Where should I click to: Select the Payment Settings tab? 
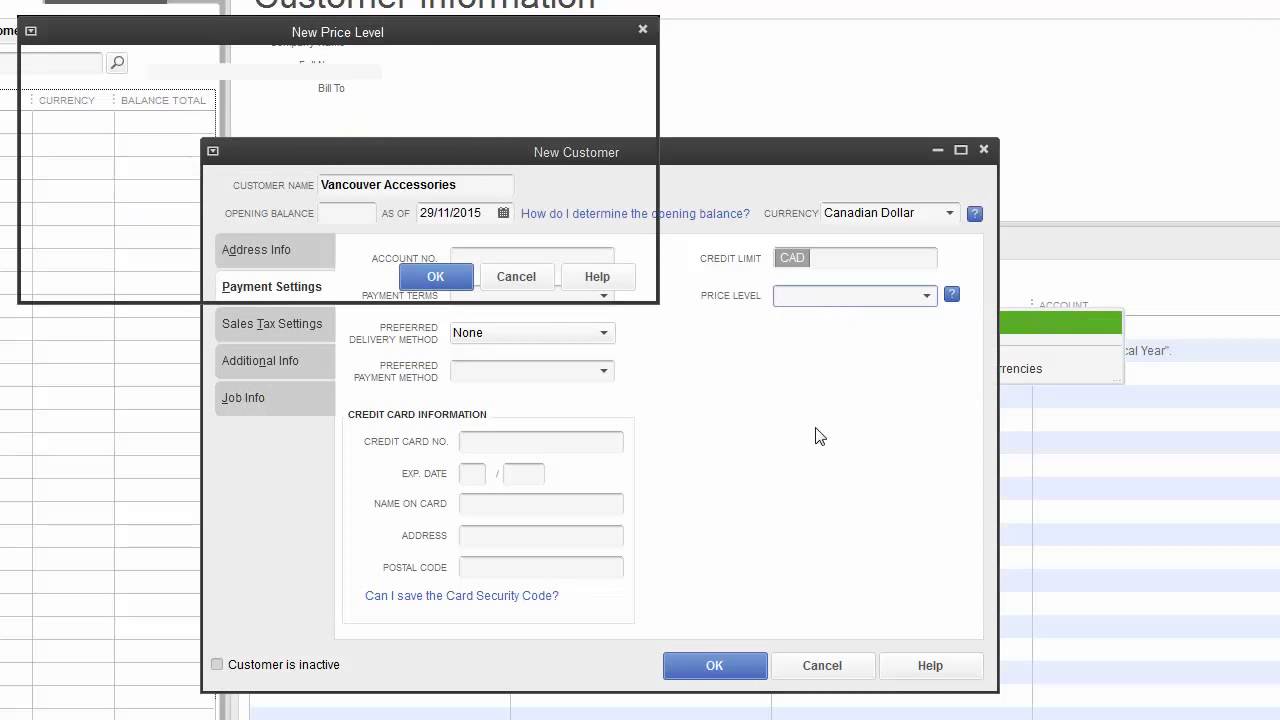(x=275, y=287)
